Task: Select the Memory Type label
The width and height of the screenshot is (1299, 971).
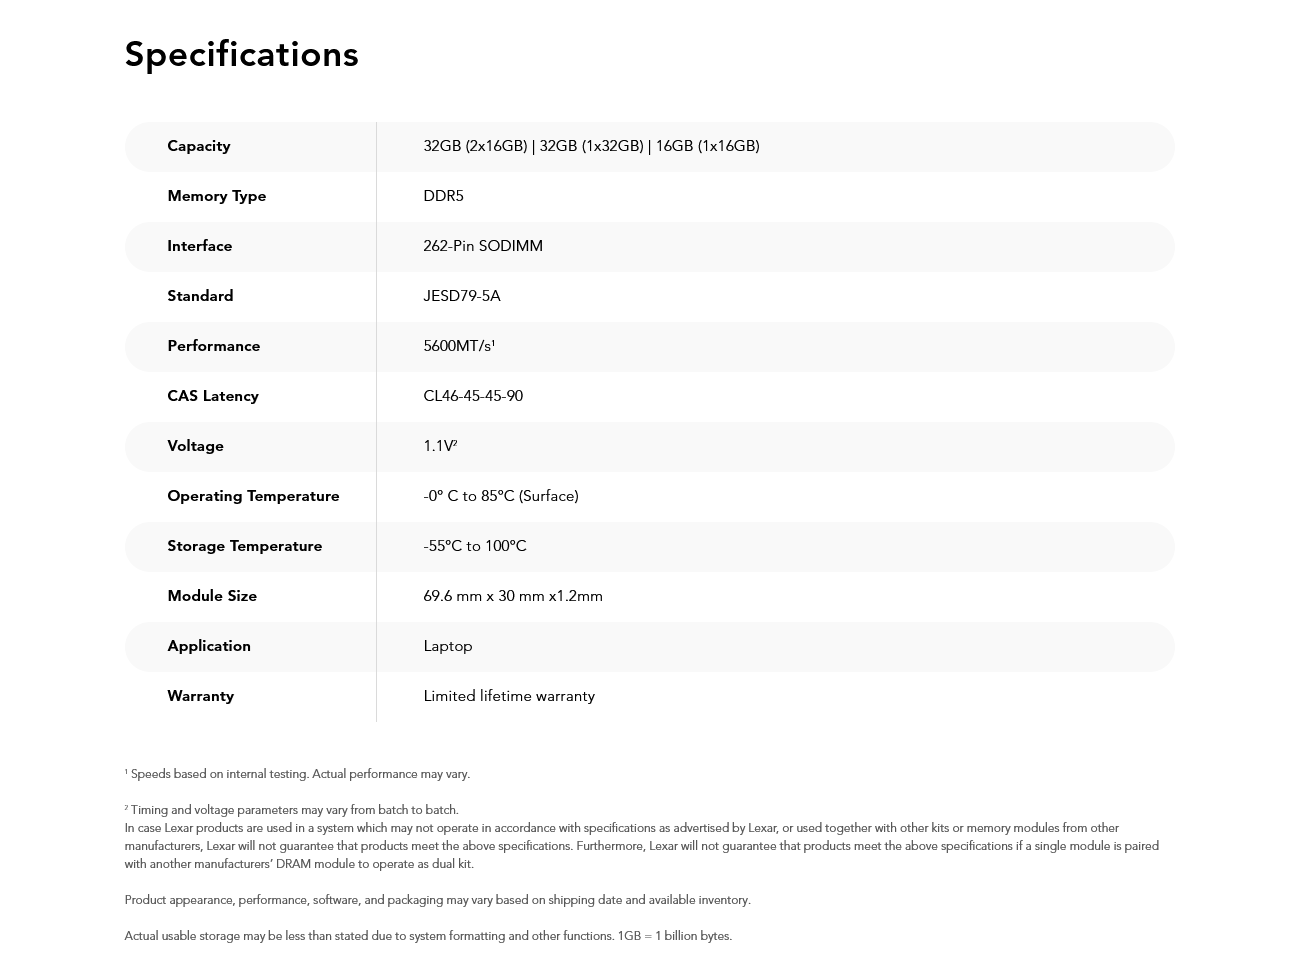Action: click(217, 196)
